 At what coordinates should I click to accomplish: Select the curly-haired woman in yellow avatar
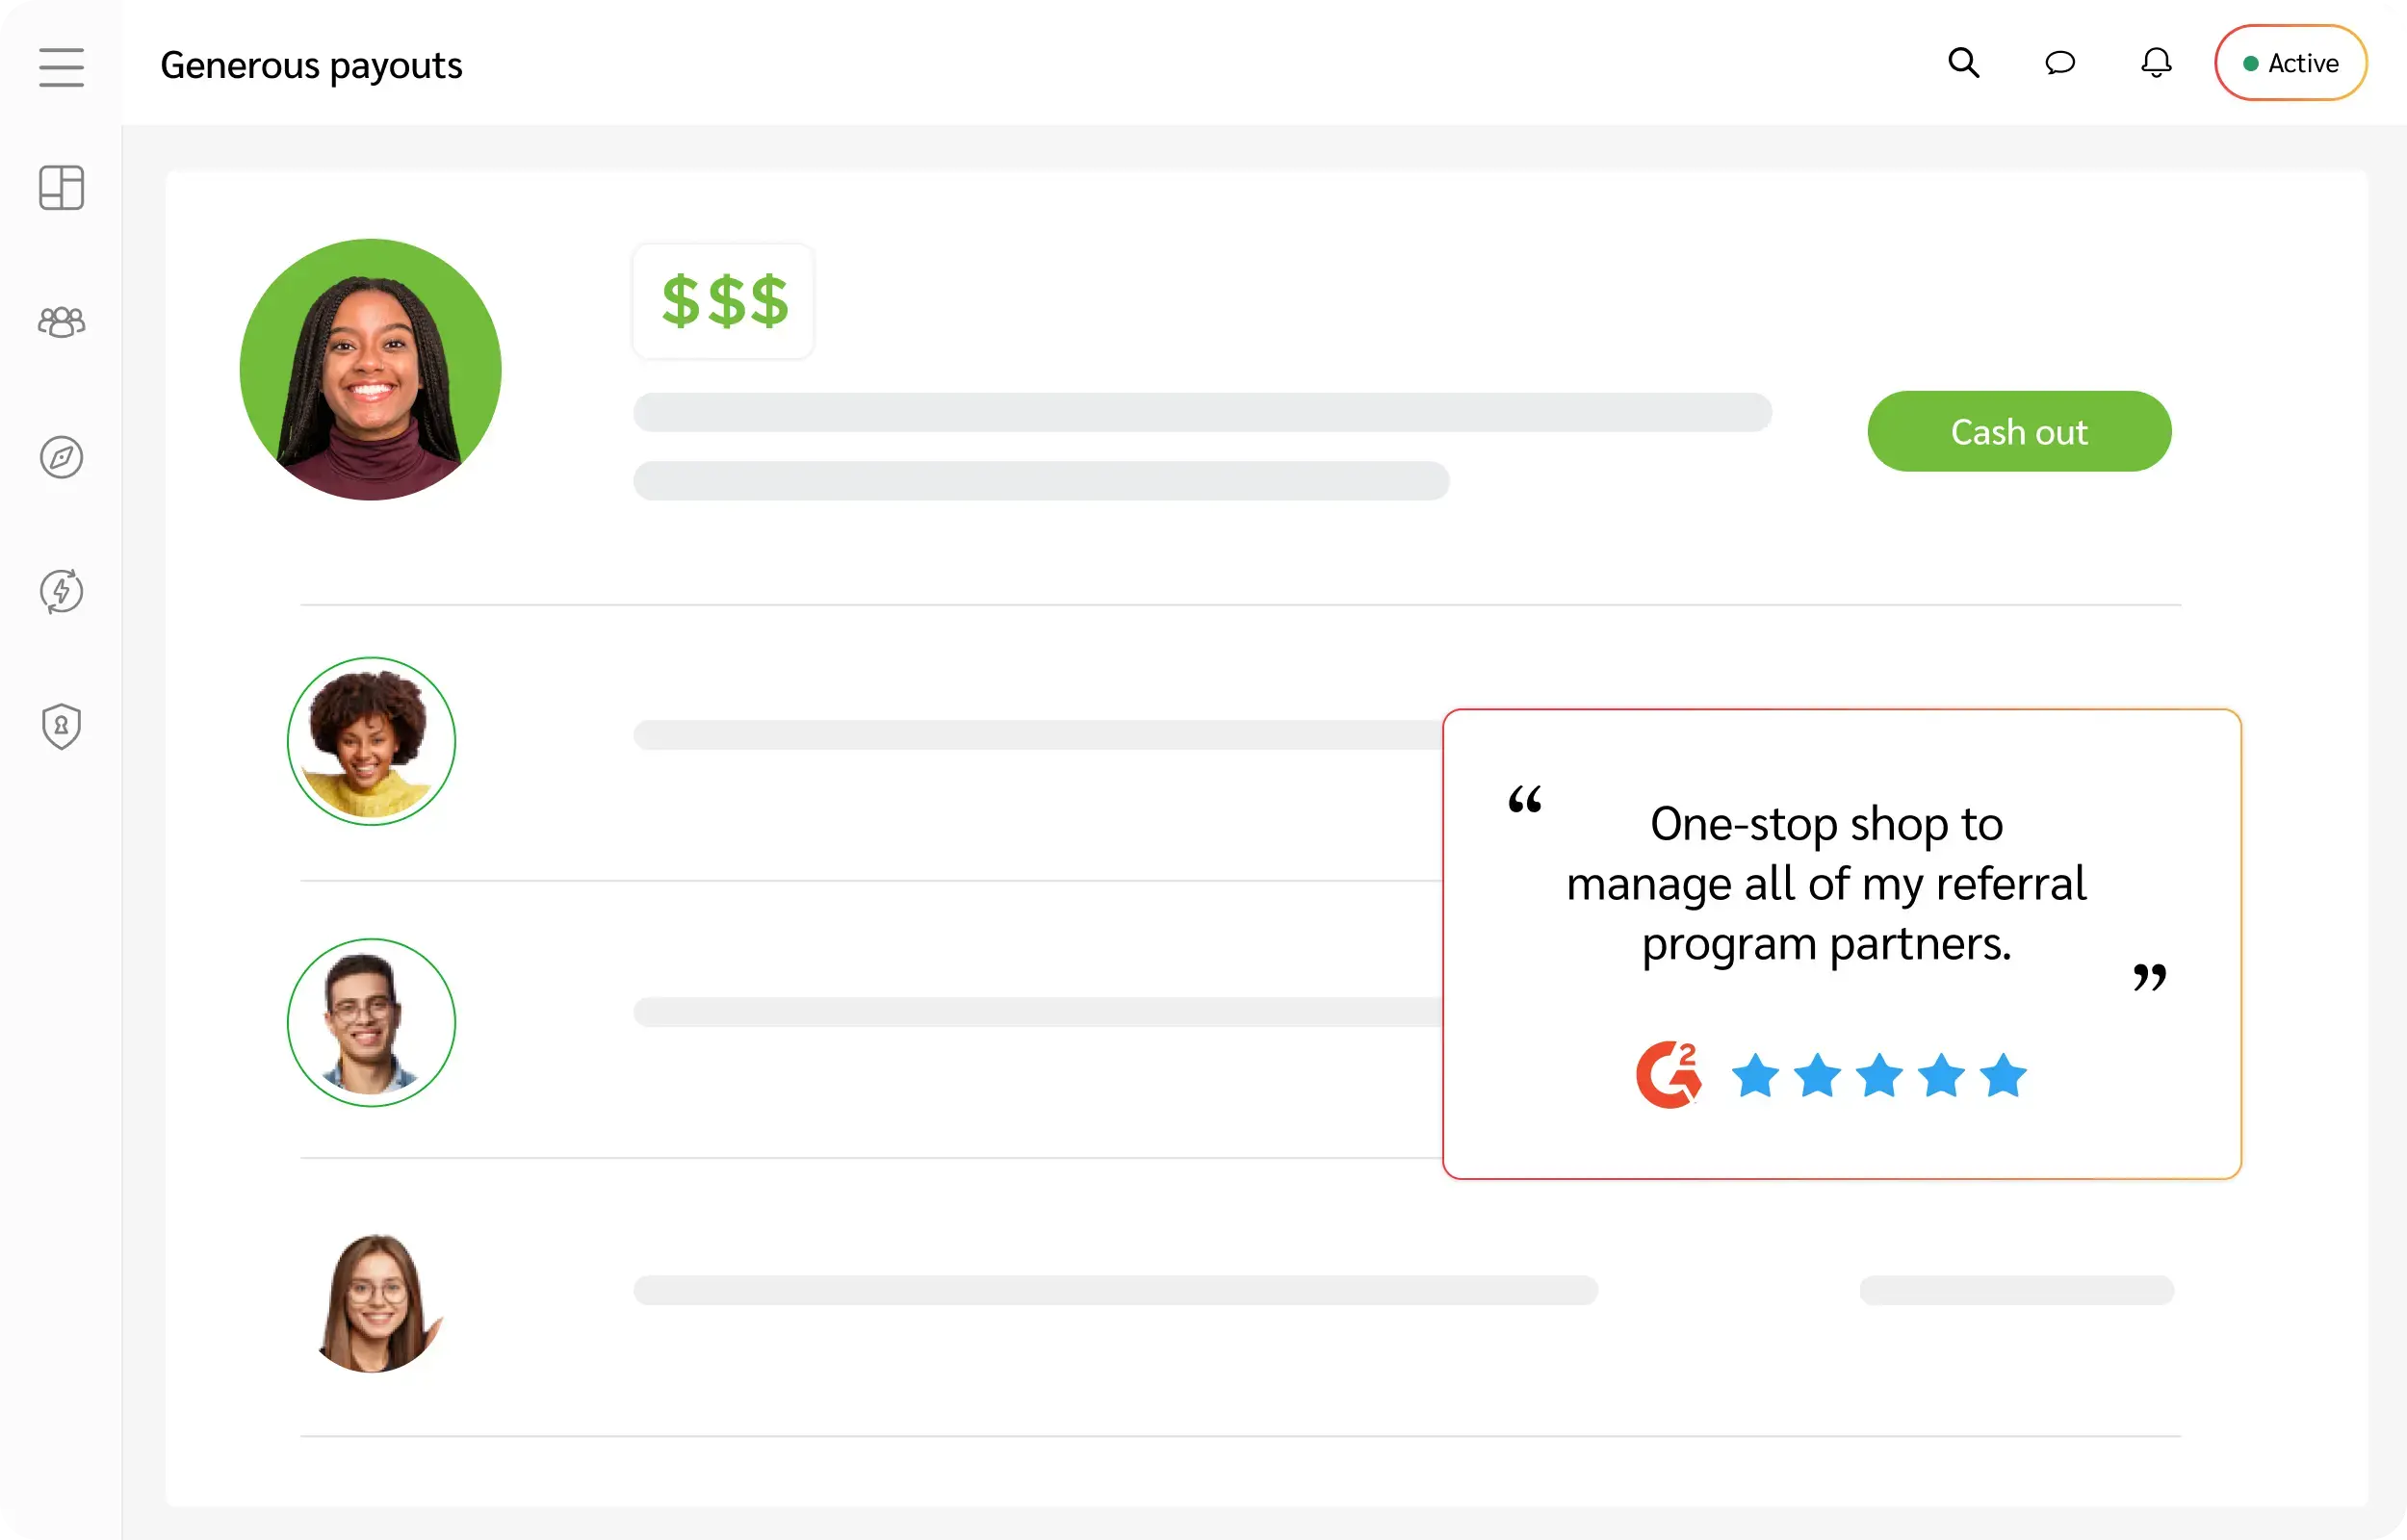[x=371, y=741]
